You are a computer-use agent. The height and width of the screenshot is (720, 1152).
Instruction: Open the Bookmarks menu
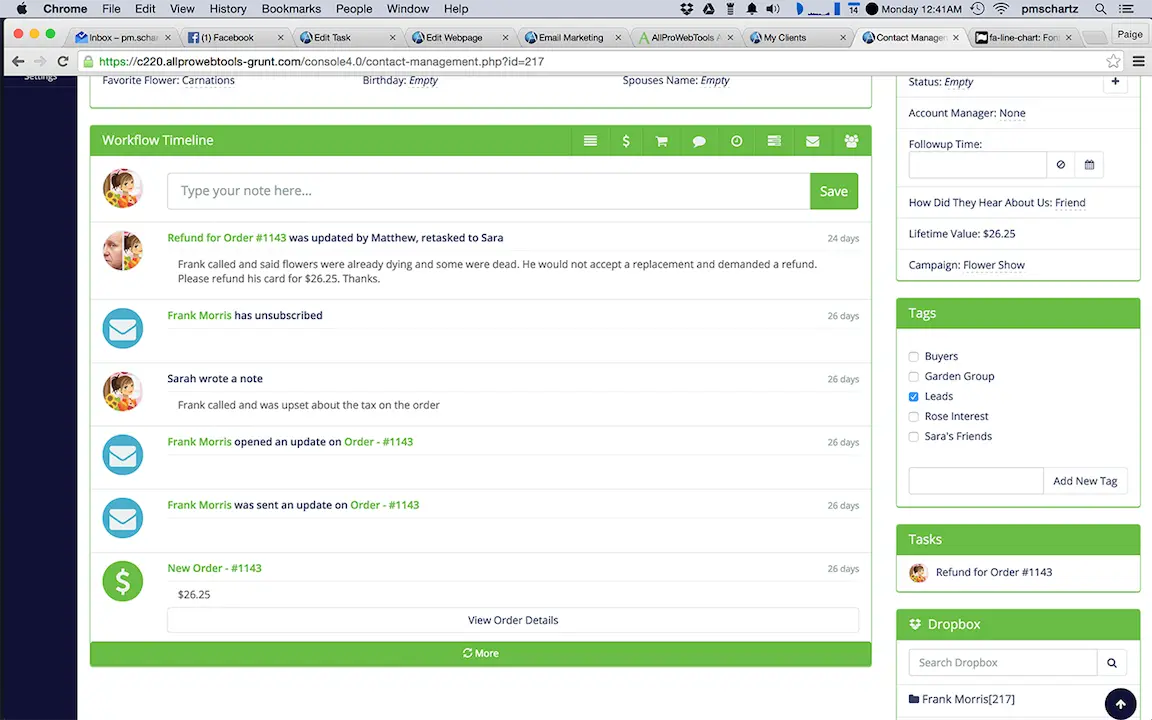[x=290, y=8]
